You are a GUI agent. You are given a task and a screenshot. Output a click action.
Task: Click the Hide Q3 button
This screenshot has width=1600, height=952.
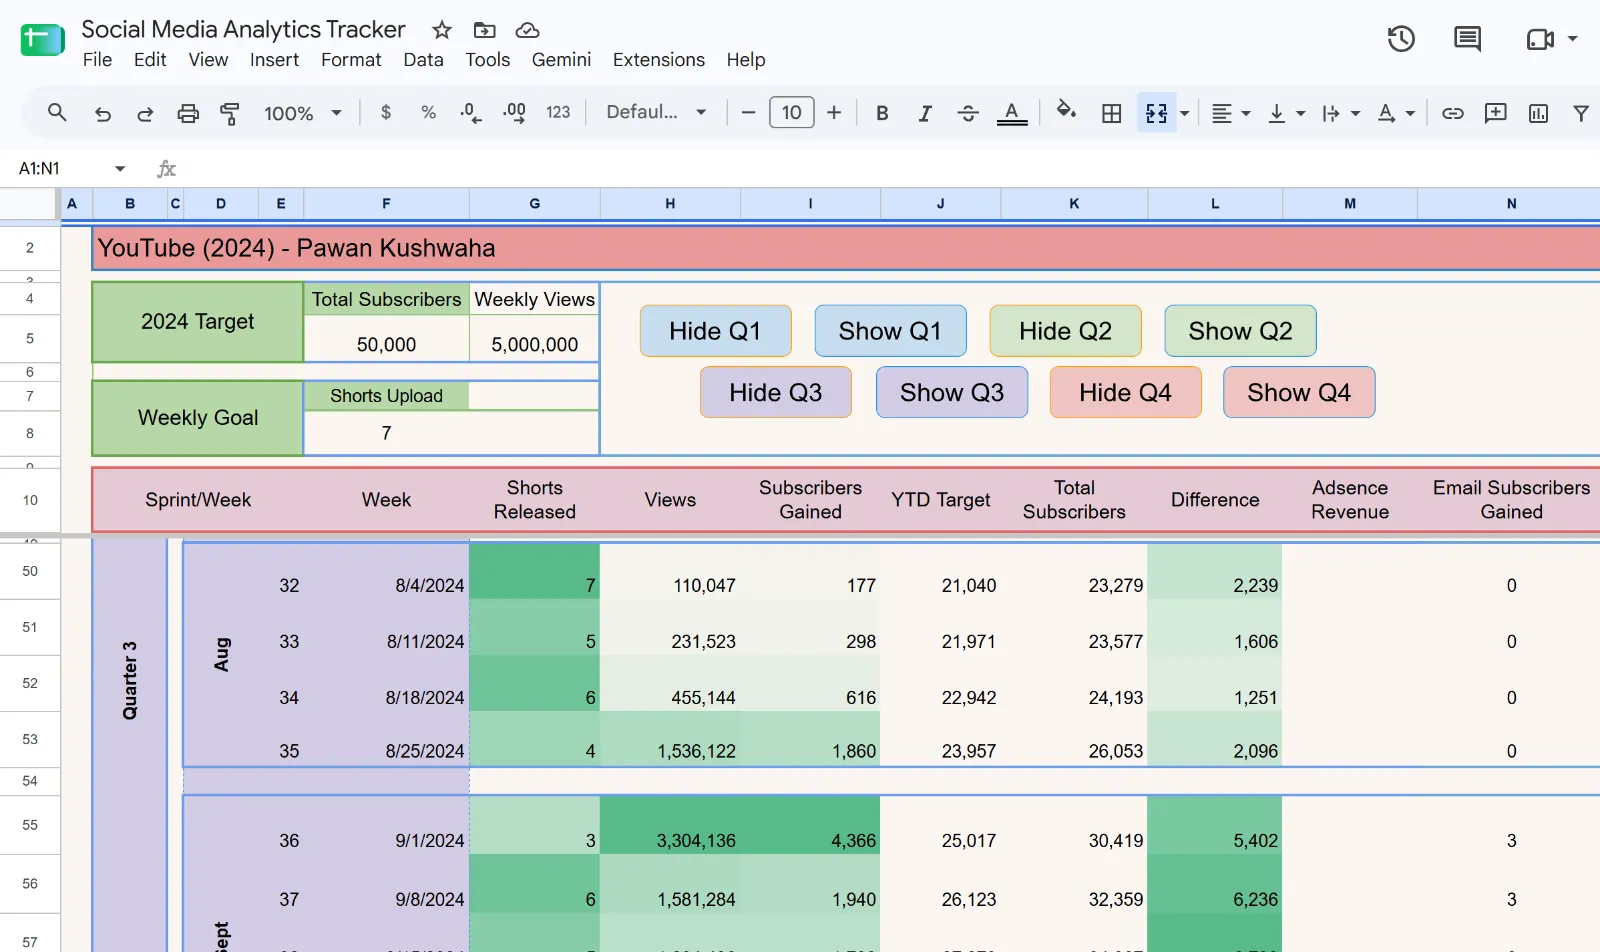(x=775, y=392)
